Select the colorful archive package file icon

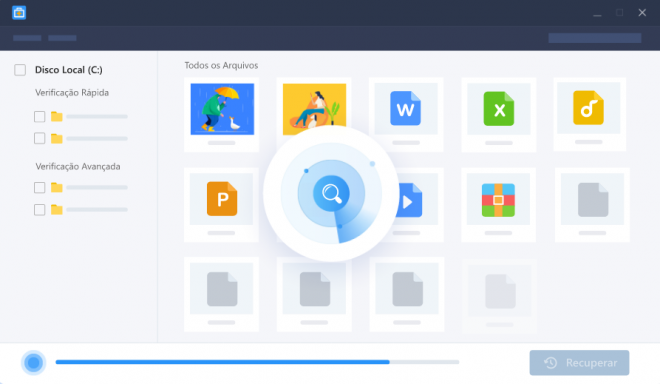coord(498,200)
